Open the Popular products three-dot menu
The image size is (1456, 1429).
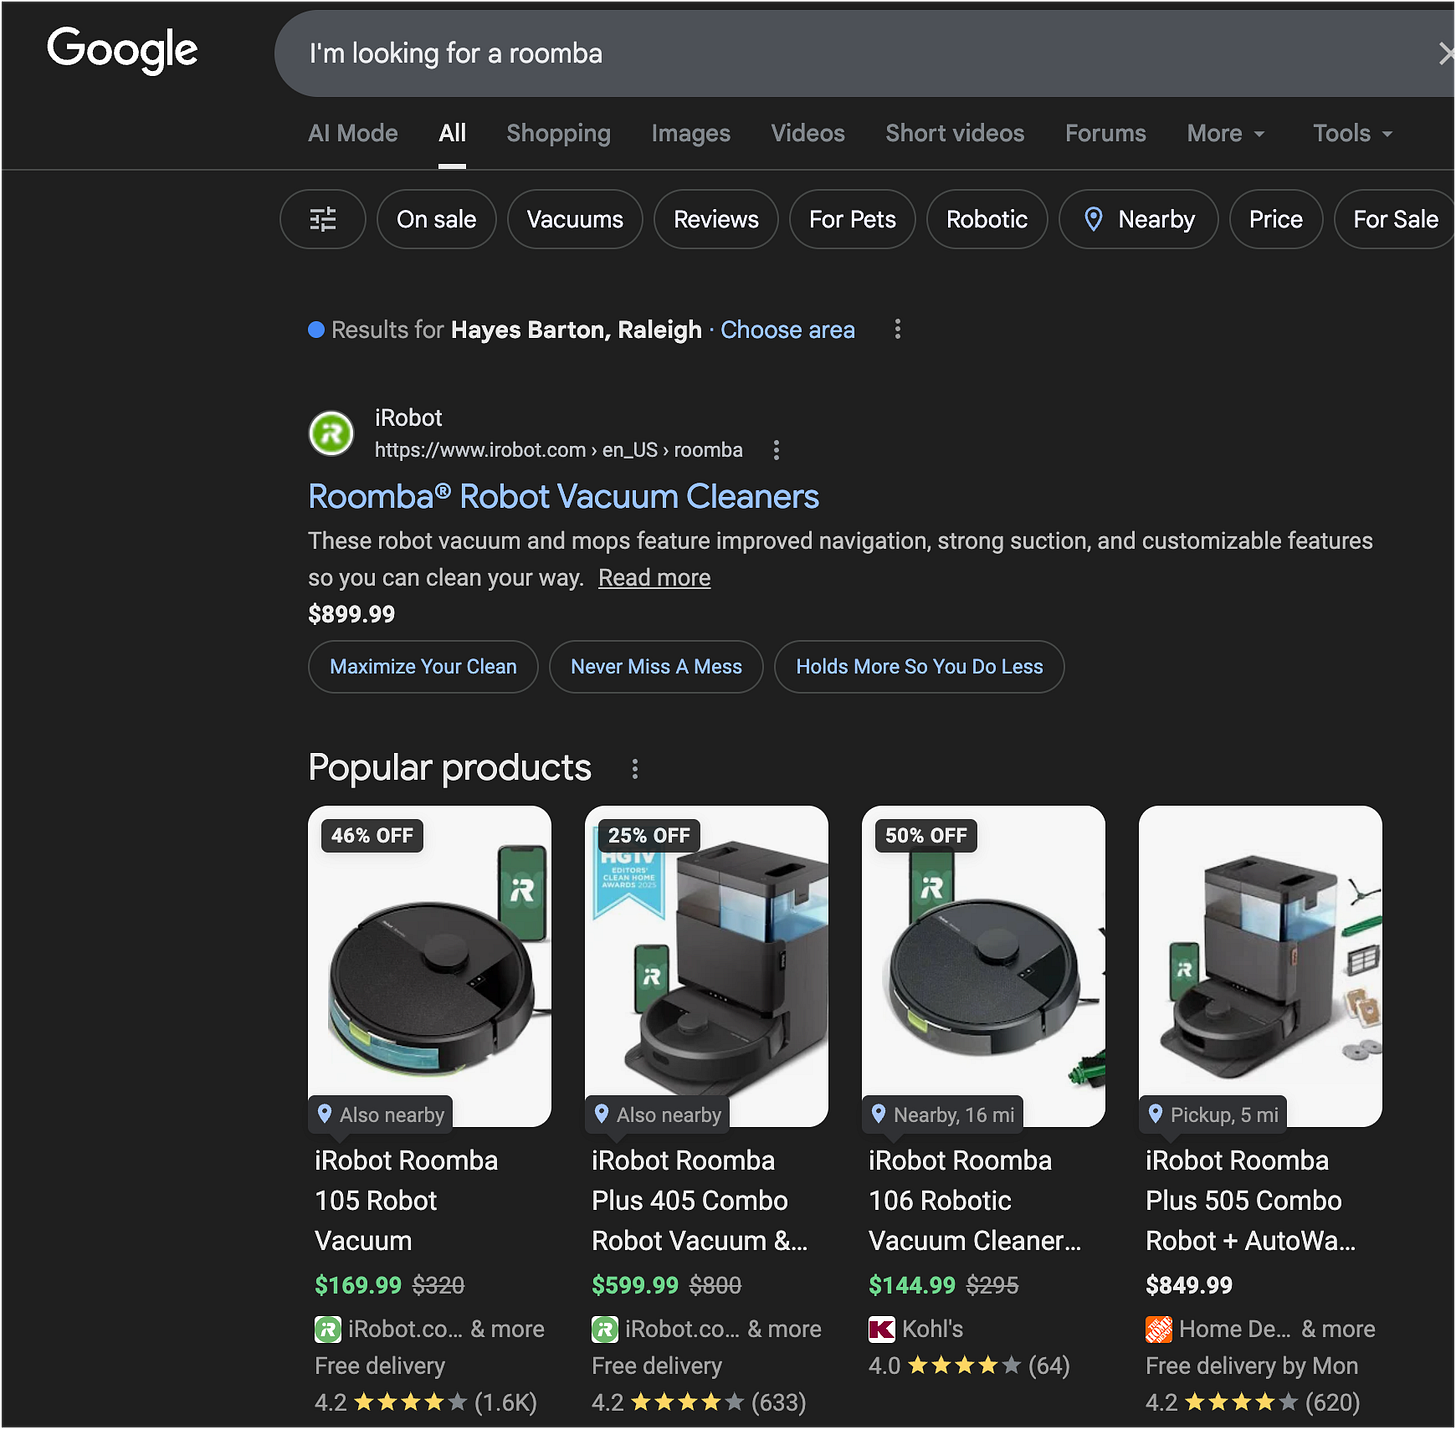[635, 768]
